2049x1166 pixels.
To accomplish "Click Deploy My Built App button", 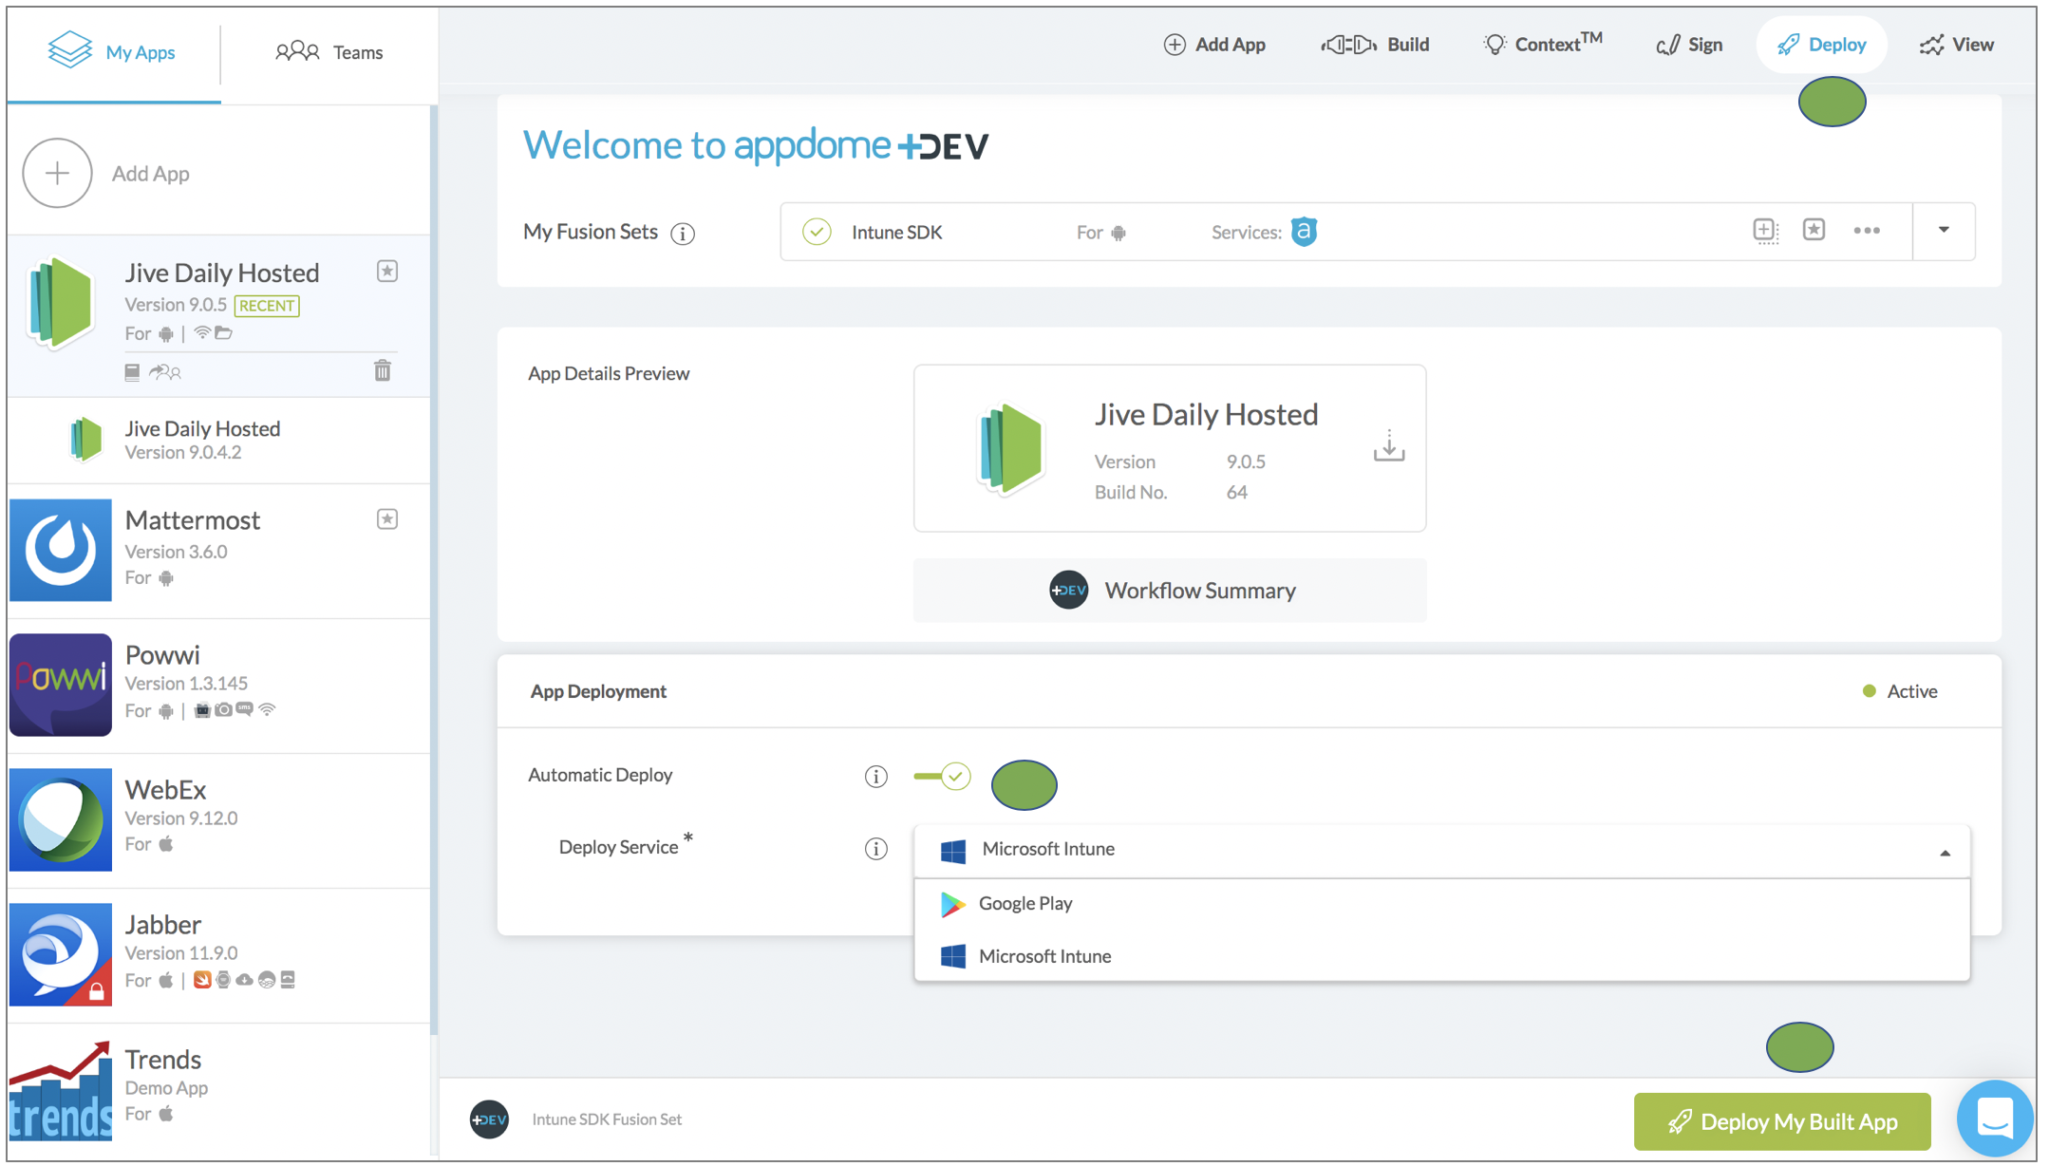I will click(1782, 1122).
